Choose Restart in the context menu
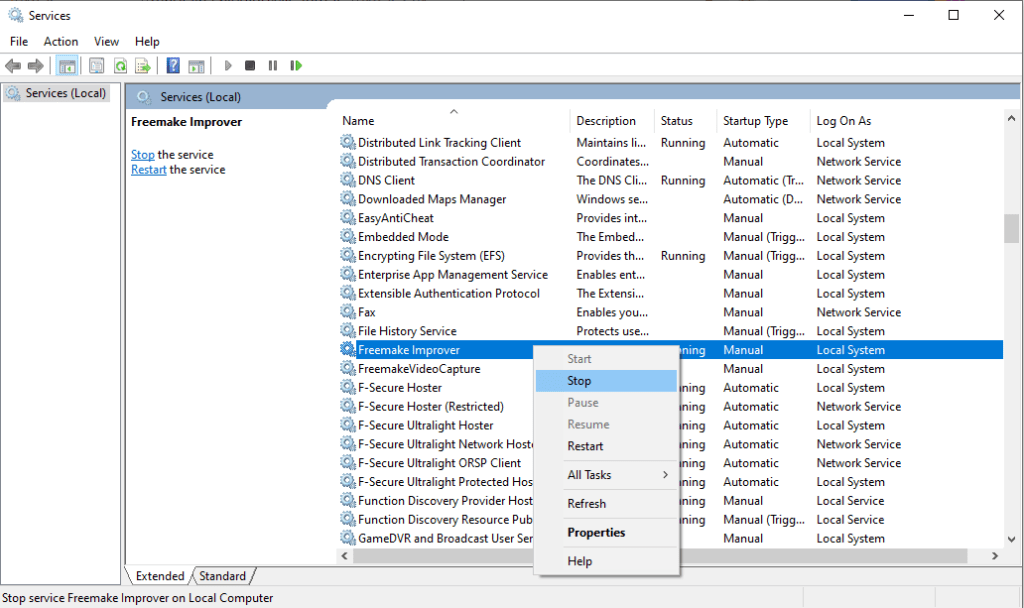 (x=606, y=446)
